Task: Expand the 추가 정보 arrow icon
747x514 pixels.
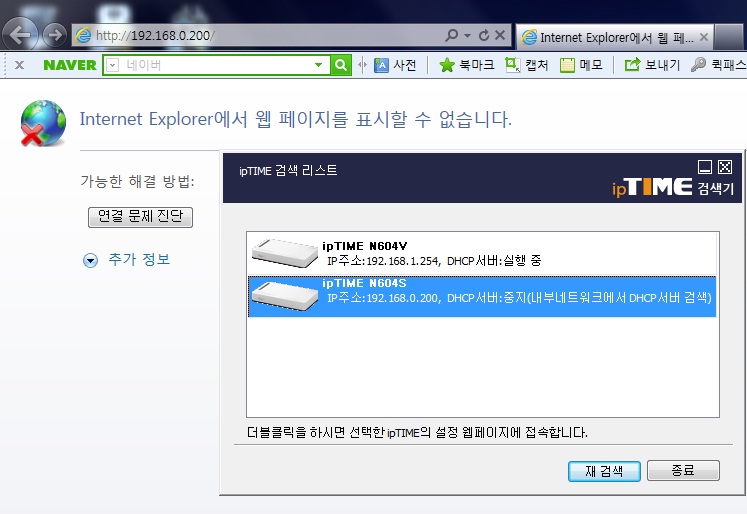Action: [90, 260]
